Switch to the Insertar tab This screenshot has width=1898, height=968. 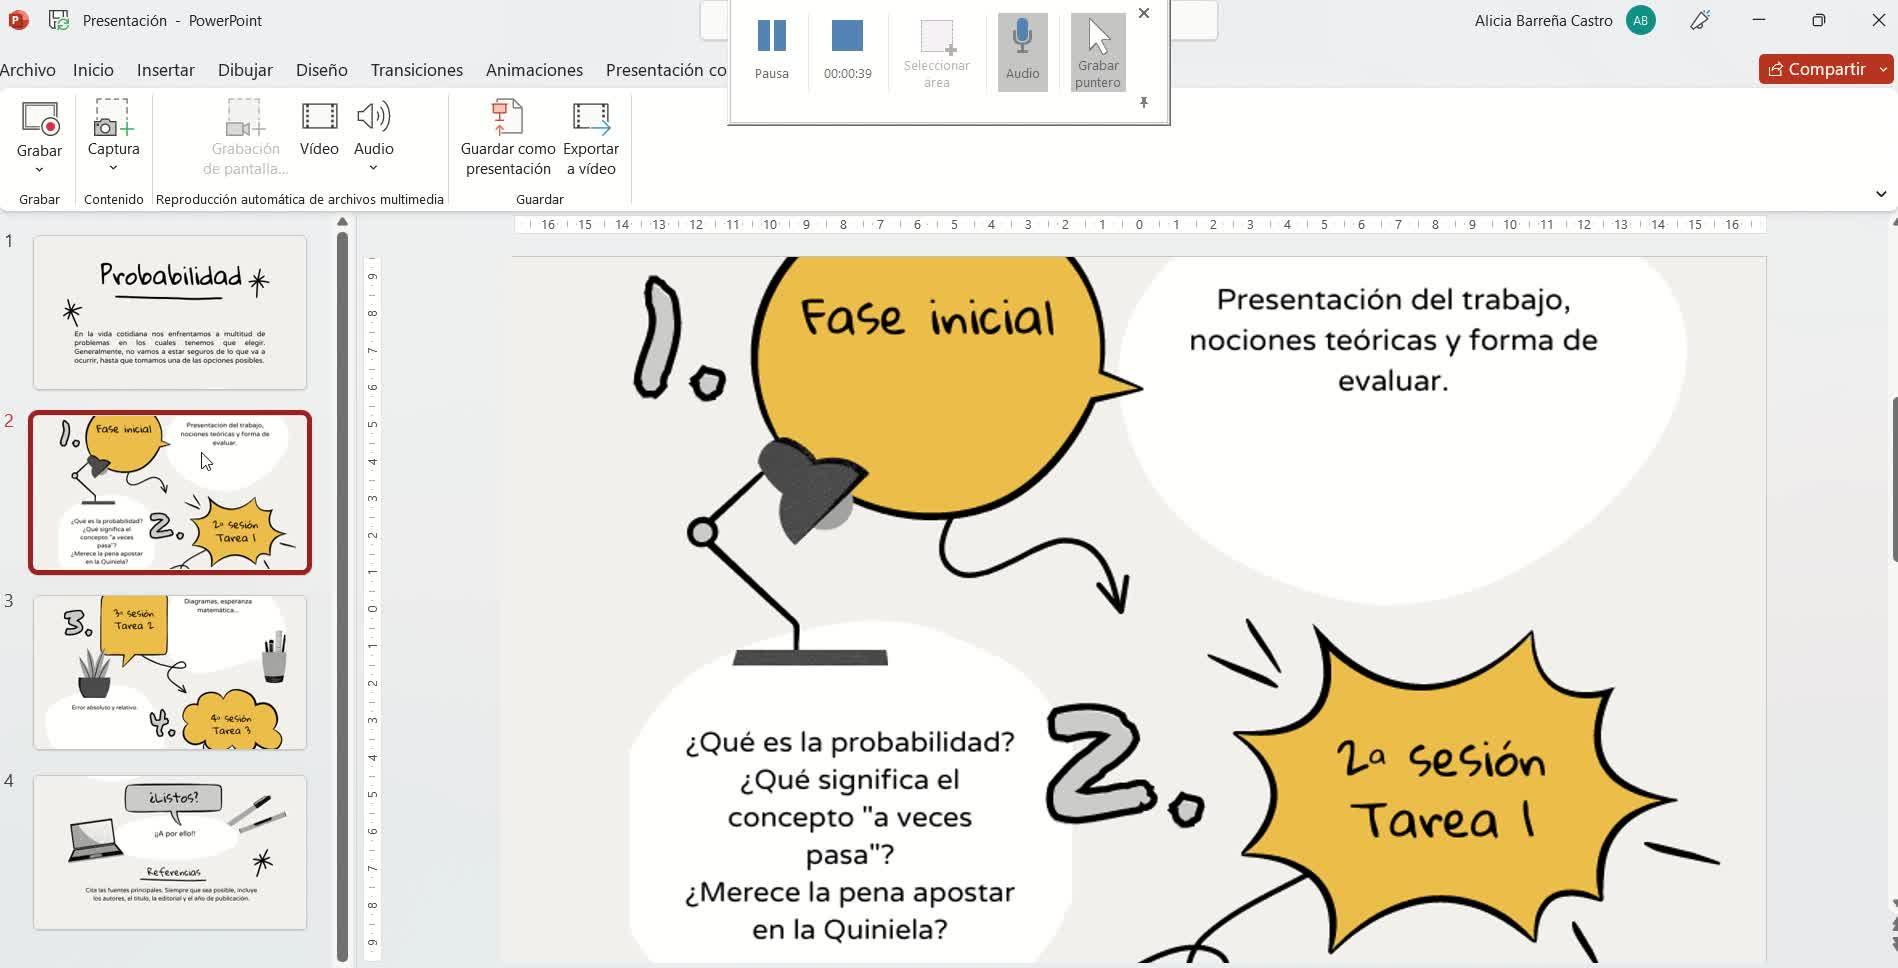[x=166, y=70]
